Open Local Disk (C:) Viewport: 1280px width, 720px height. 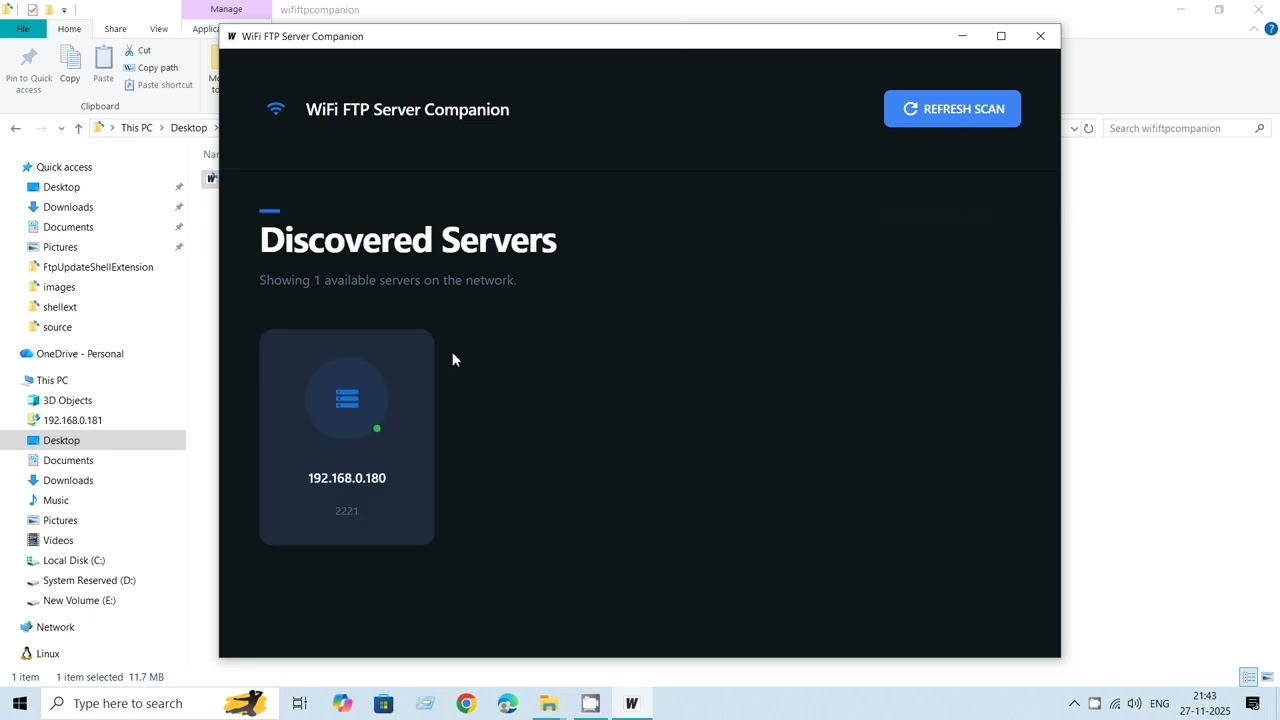74,560
